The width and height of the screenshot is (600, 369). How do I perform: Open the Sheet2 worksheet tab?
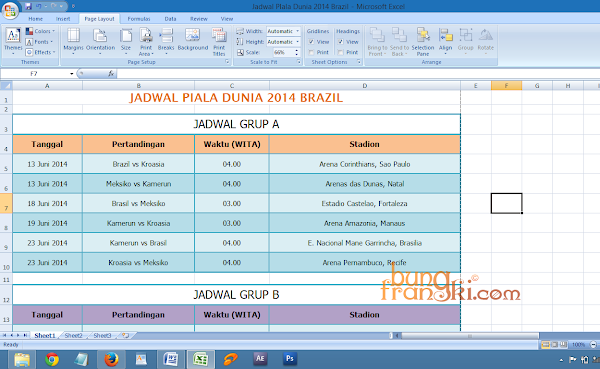tap(73, 335)
